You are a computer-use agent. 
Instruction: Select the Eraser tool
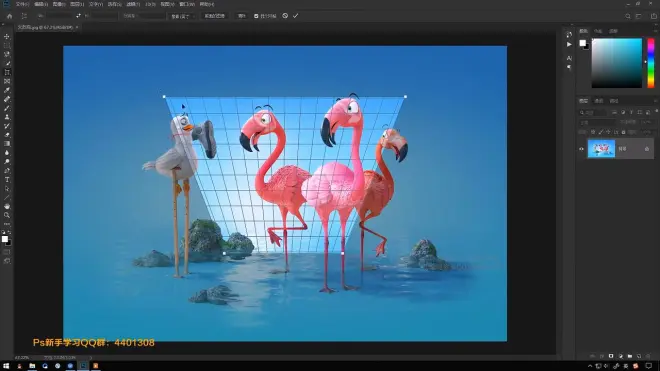7,135
